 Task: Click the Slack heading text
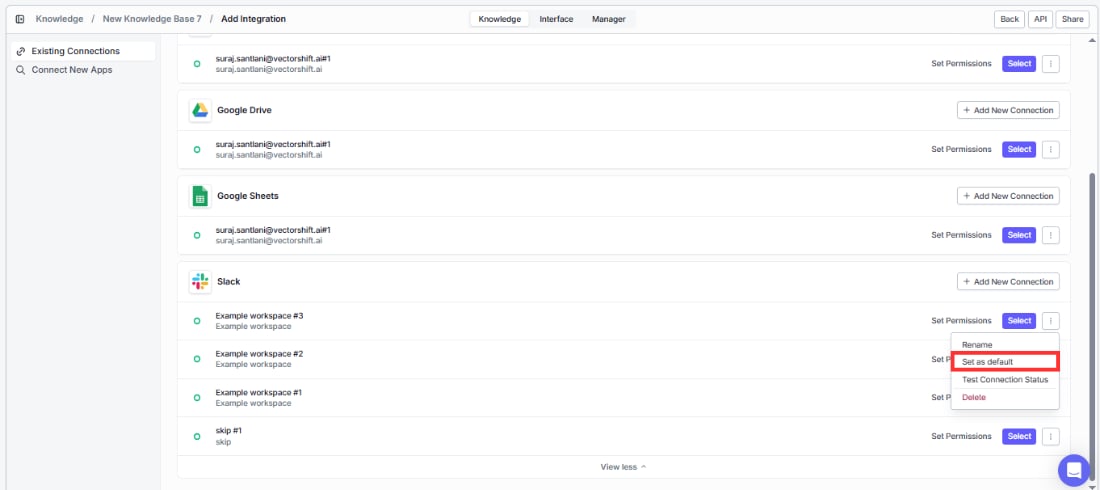229,282
